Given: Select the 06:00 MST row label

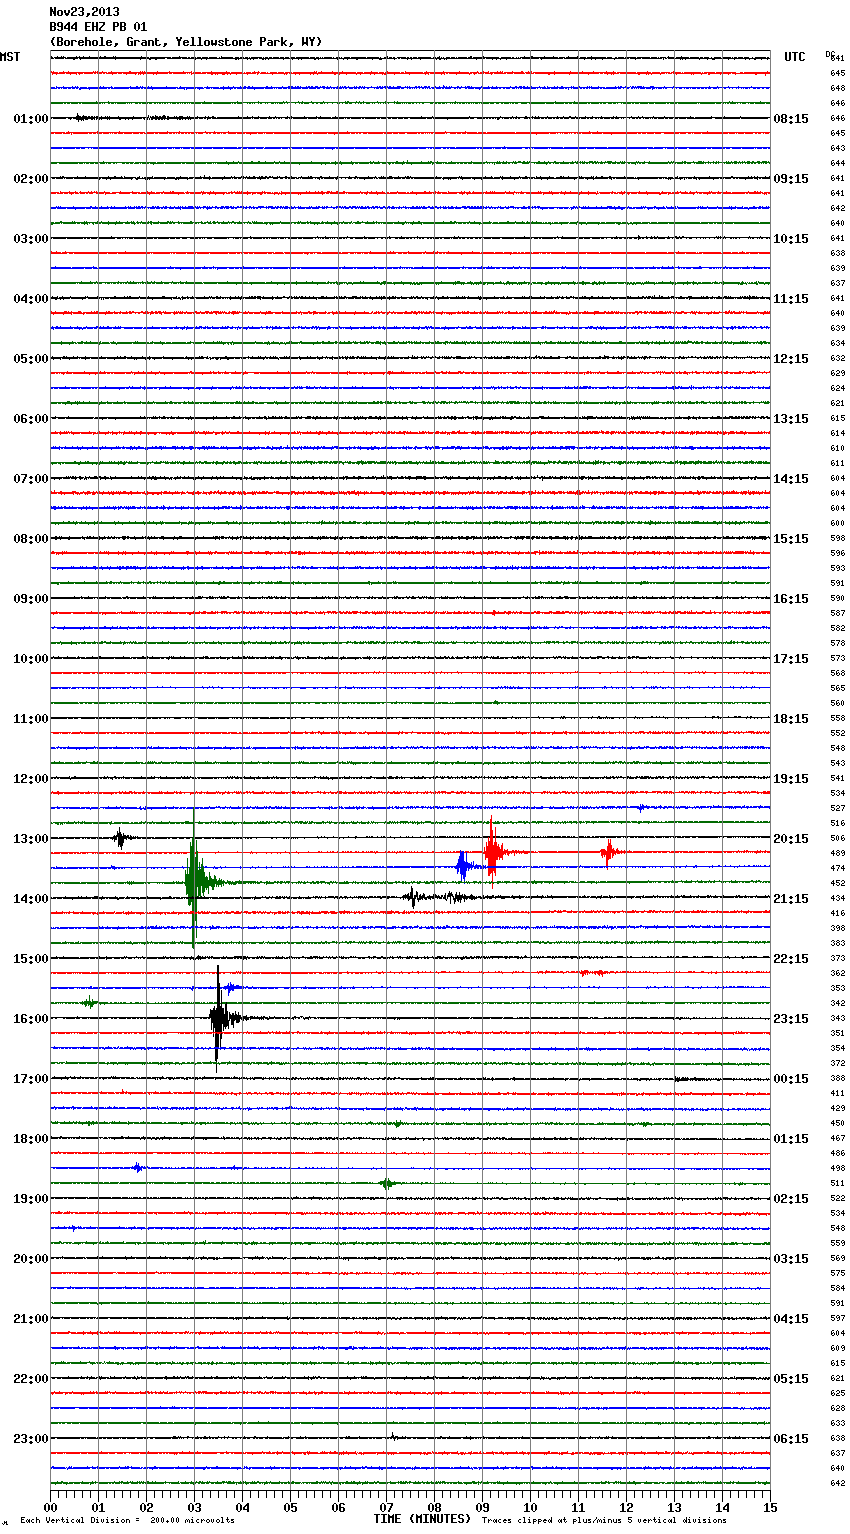Looking at the screenshot, I should tap(30, 419).
